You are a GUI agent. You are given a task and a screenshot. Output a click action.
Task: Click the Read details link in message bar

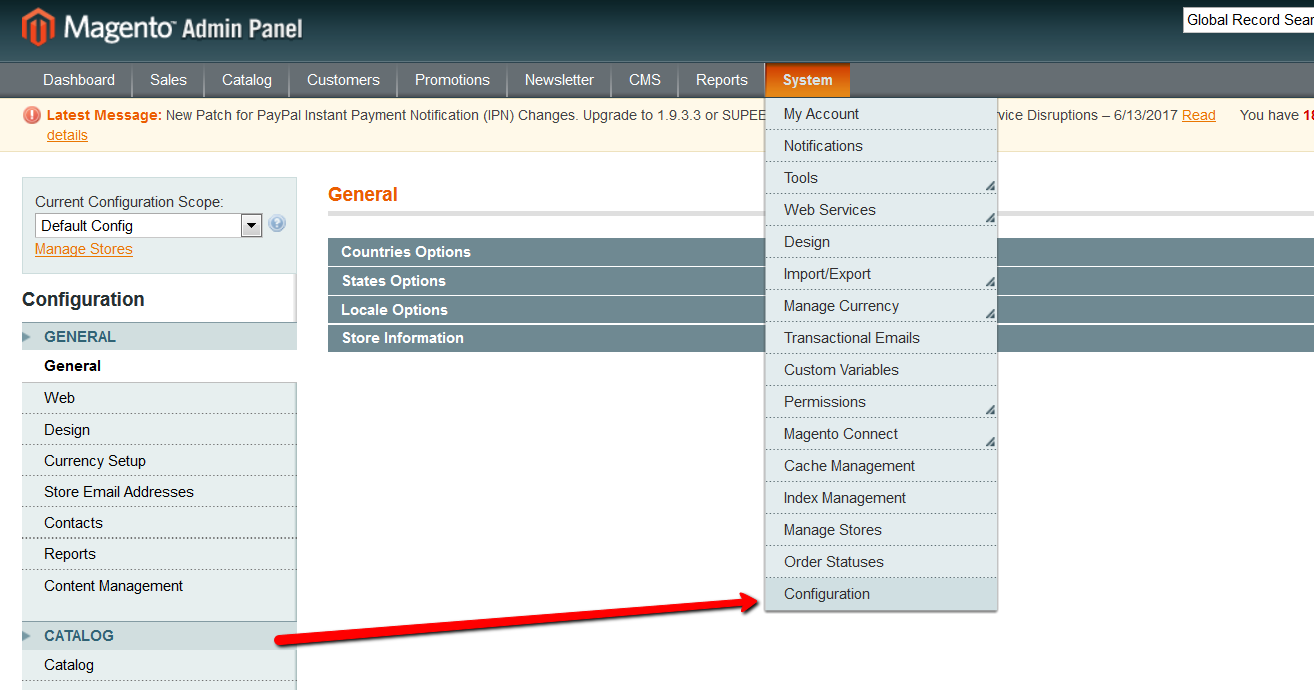pyautogui.click(x=1199, y=115)
